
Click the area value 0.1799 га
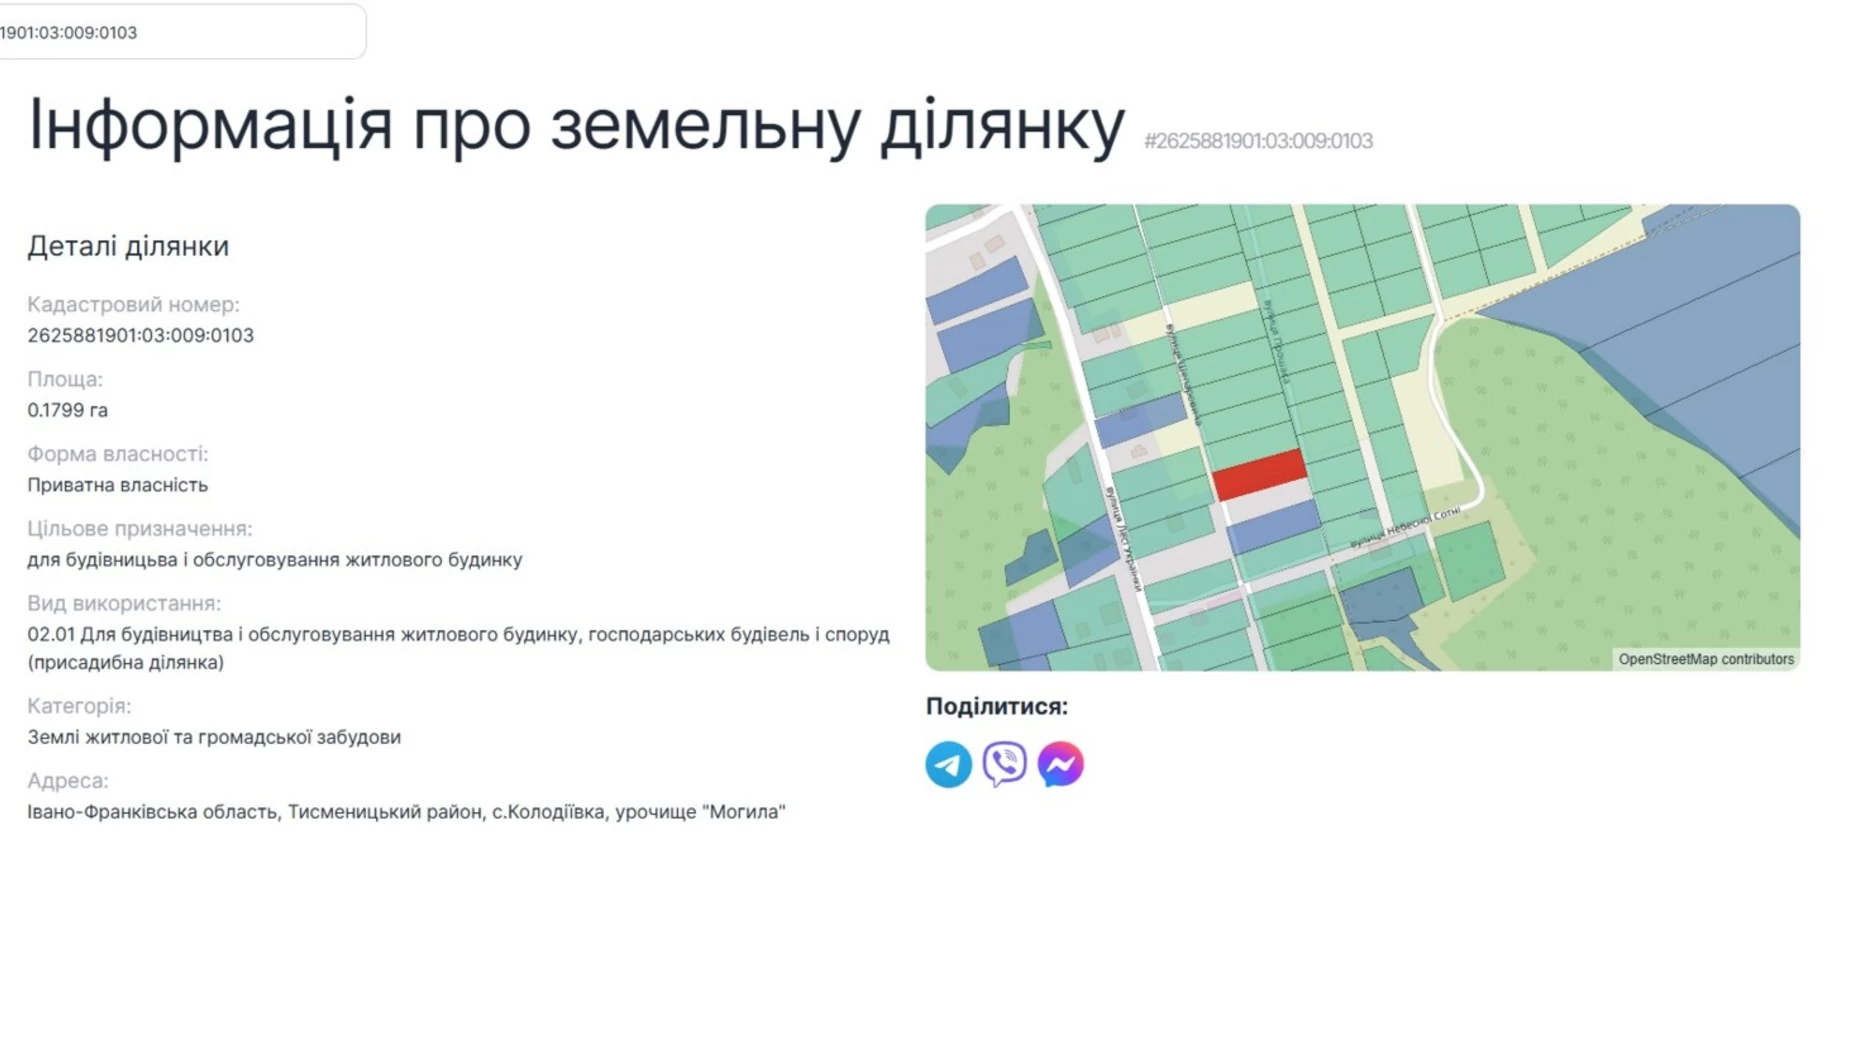click(x=68, y=410)
